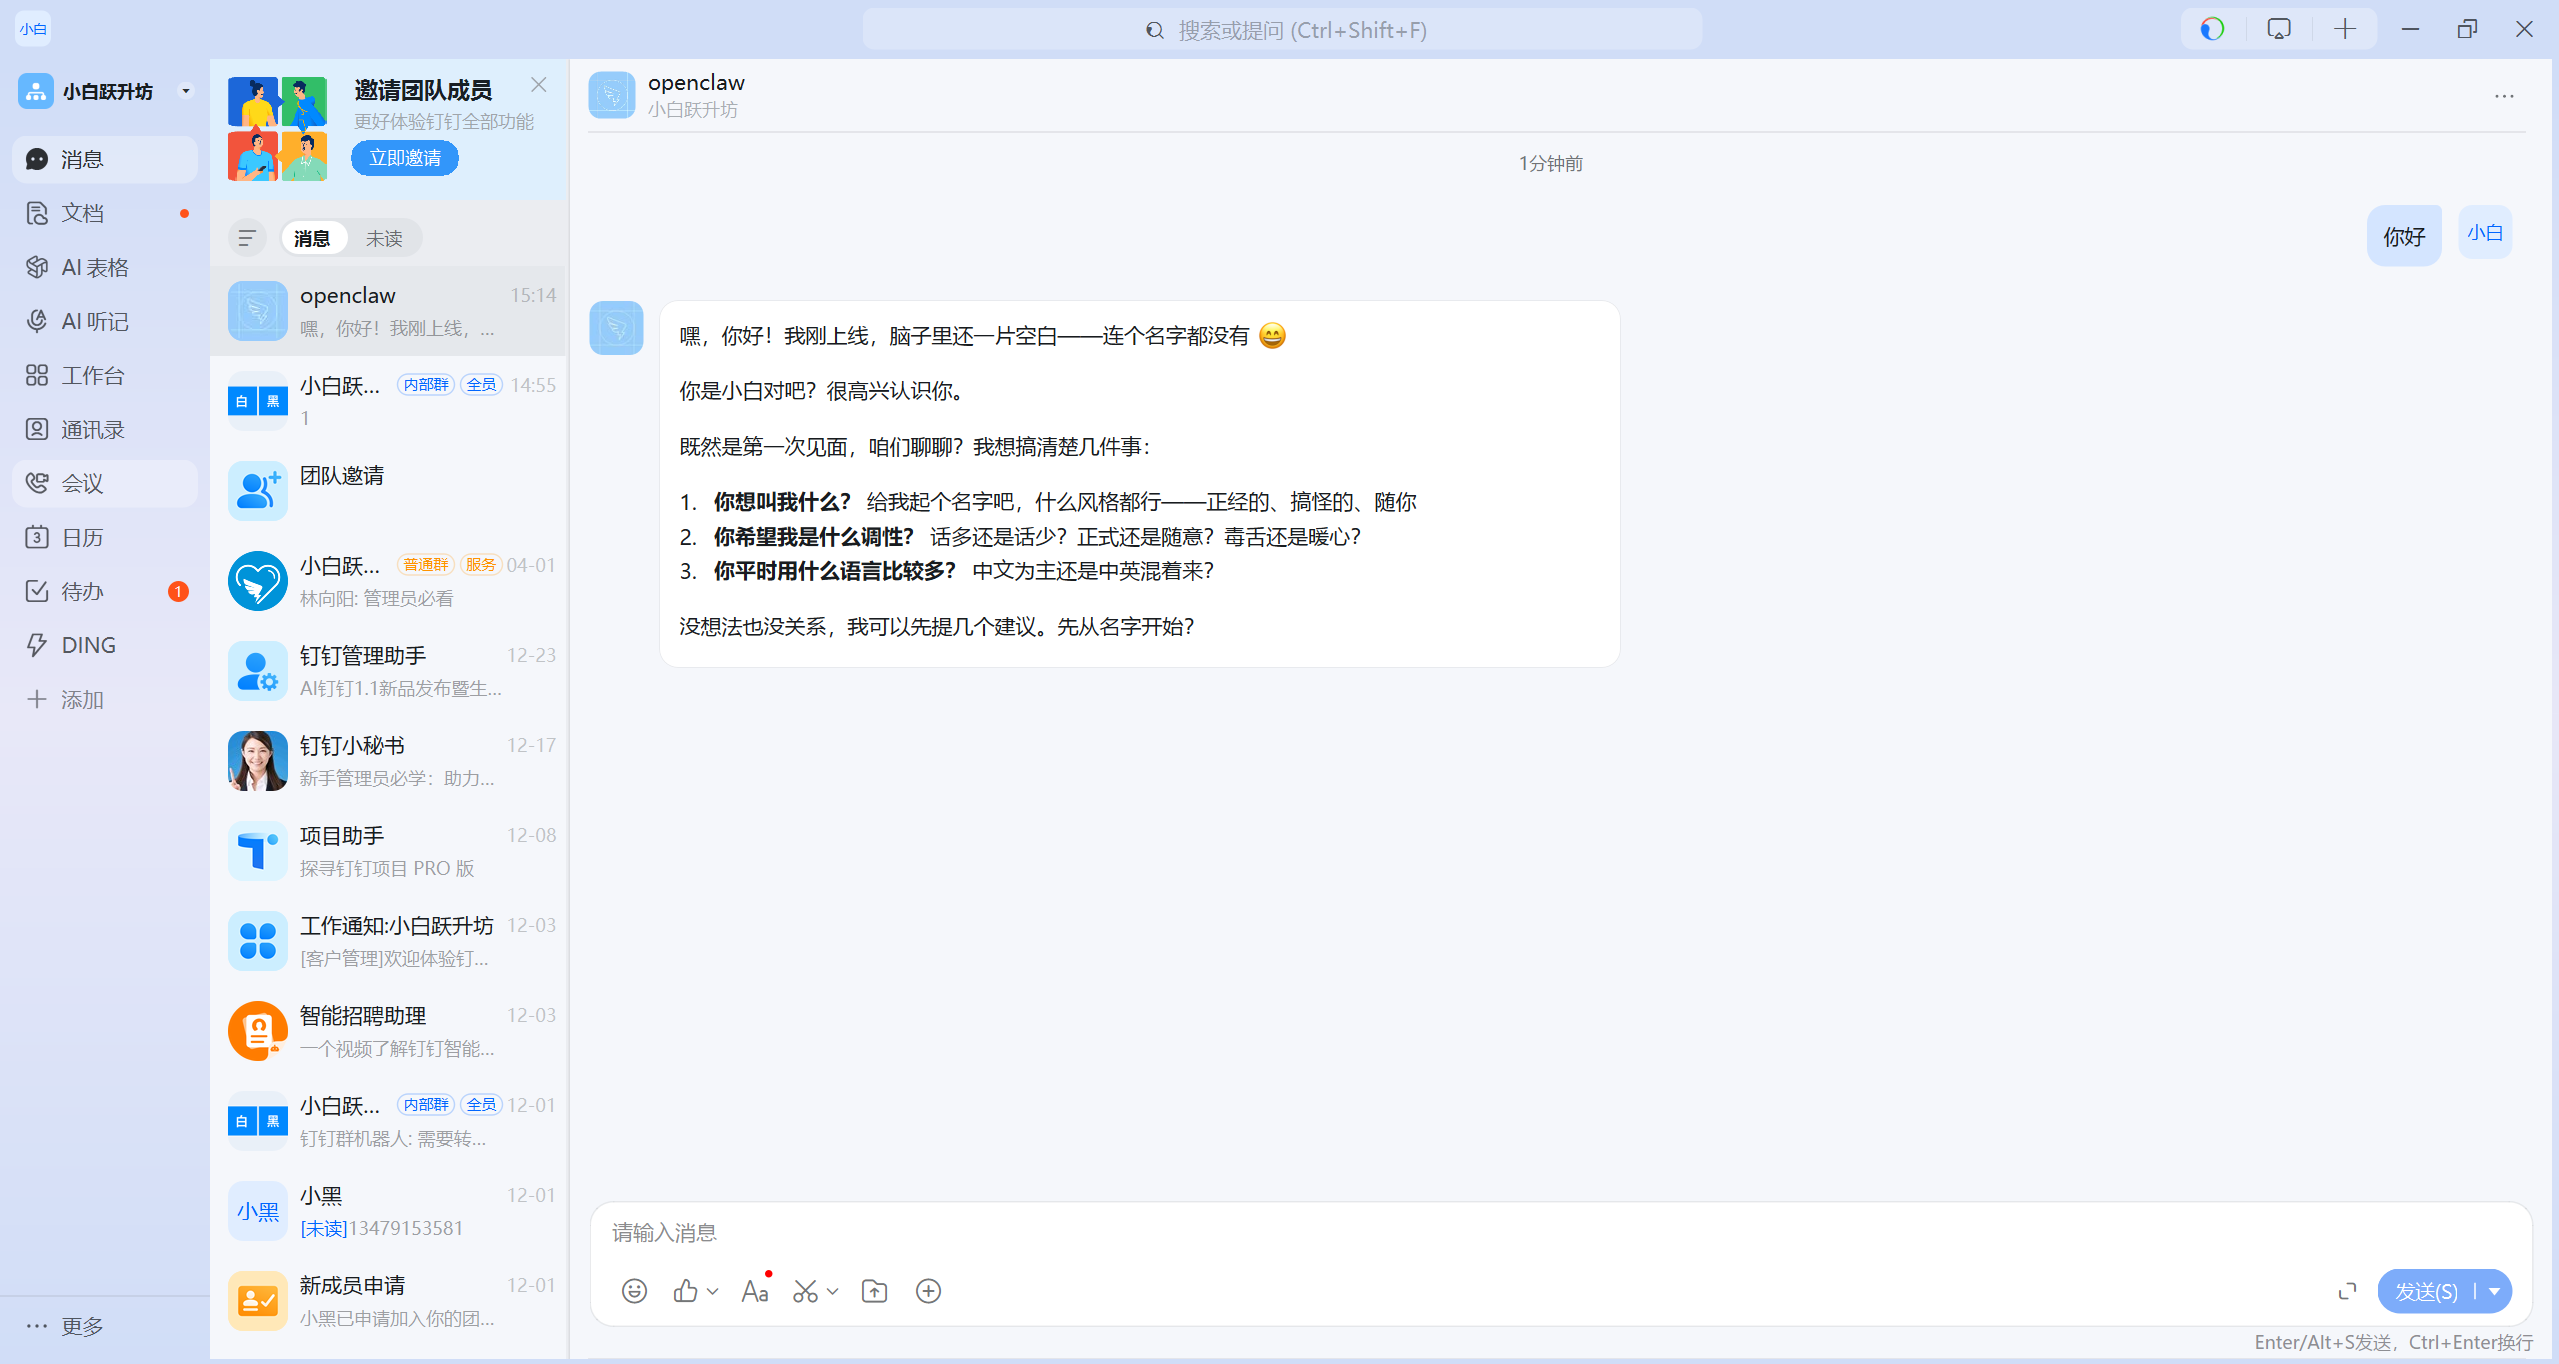Open chat more options ellipsis
Viewport: 2559px width, 1364px height.
(x=2504, y=96)
